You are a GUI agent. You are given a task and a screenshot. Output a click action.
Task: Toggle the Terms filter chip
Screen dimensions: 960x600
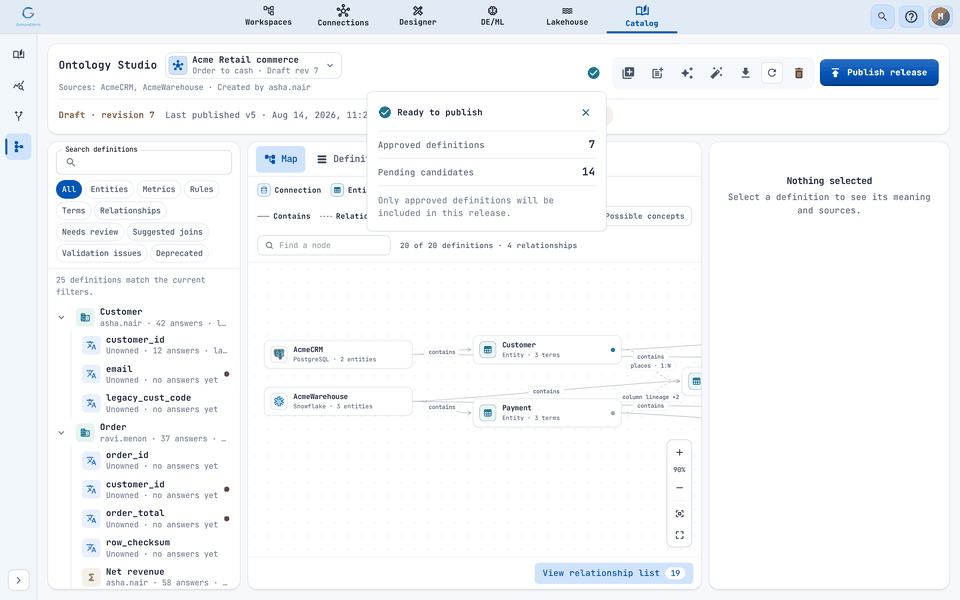coord(73,211)
